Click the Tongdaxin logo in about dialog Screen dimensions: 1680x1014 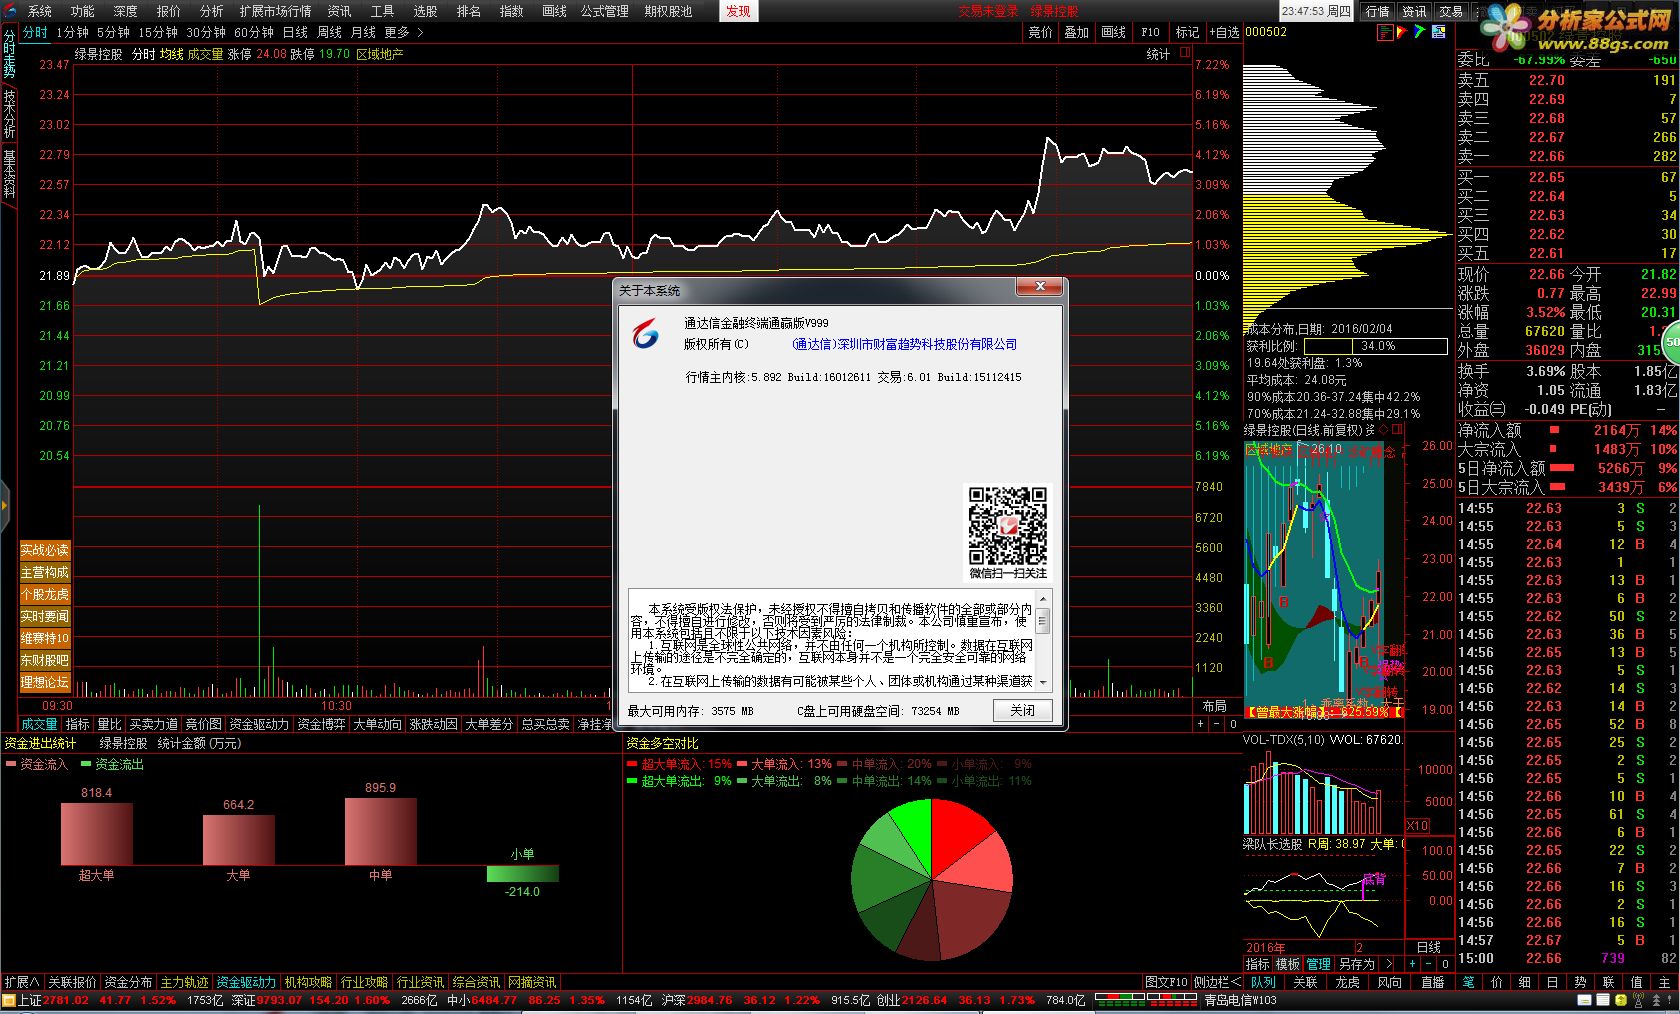coord(646,334)
